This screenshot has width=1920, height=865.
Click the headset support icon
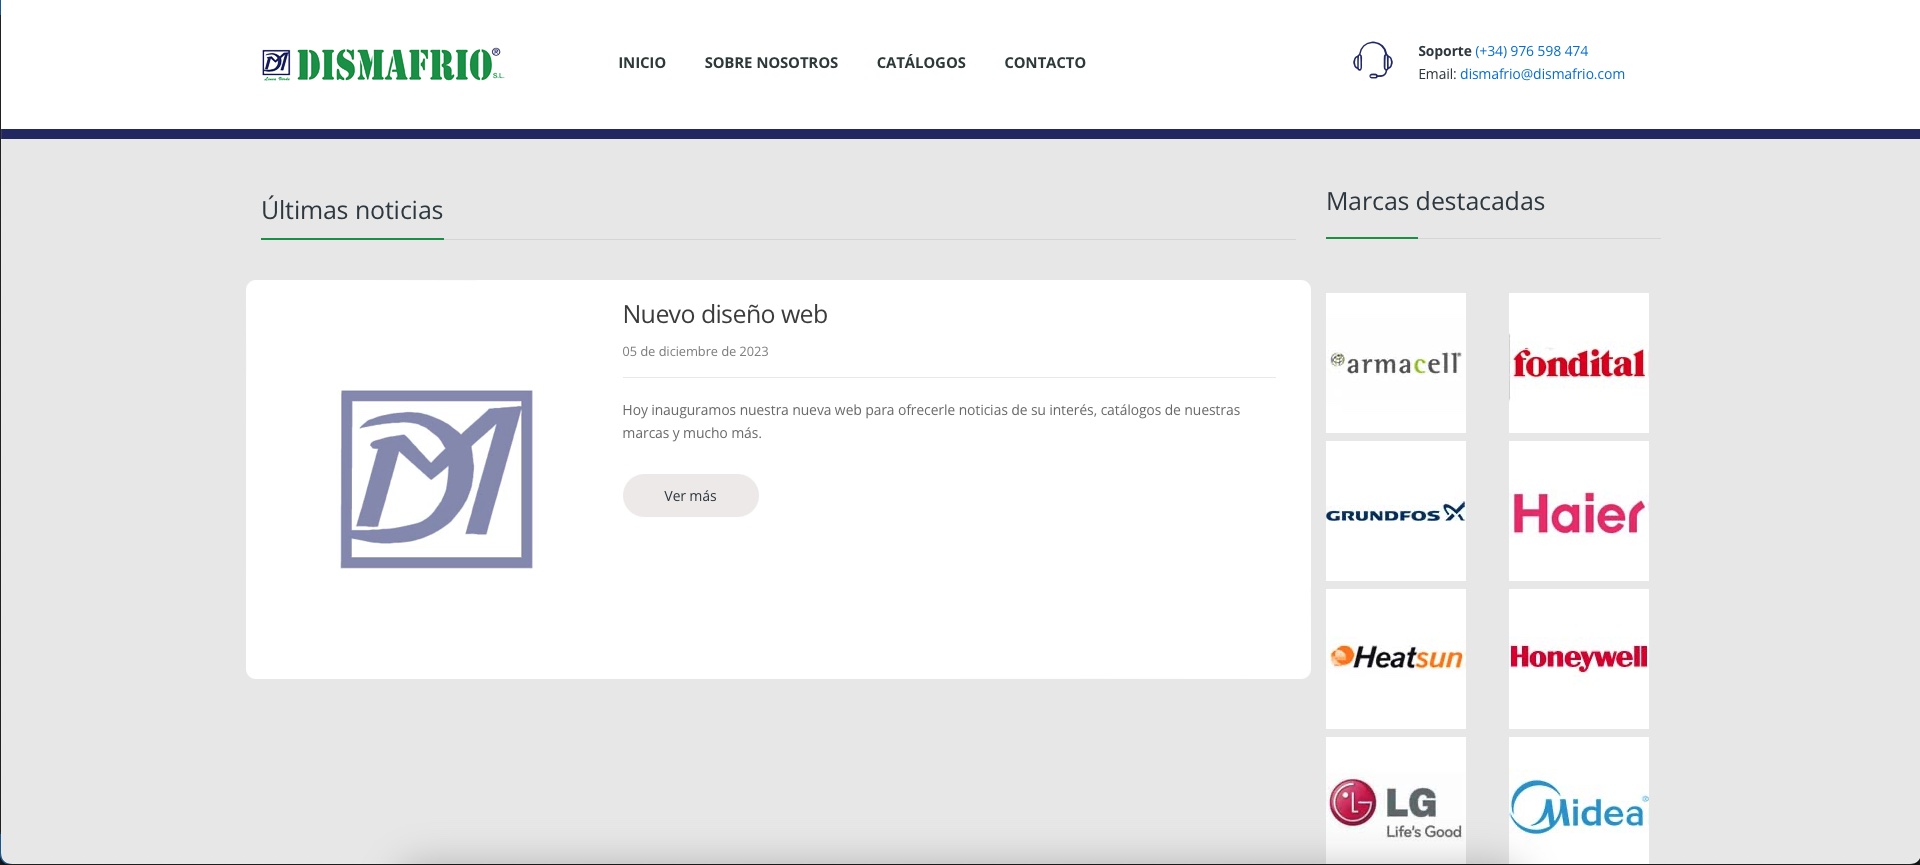1372,61
